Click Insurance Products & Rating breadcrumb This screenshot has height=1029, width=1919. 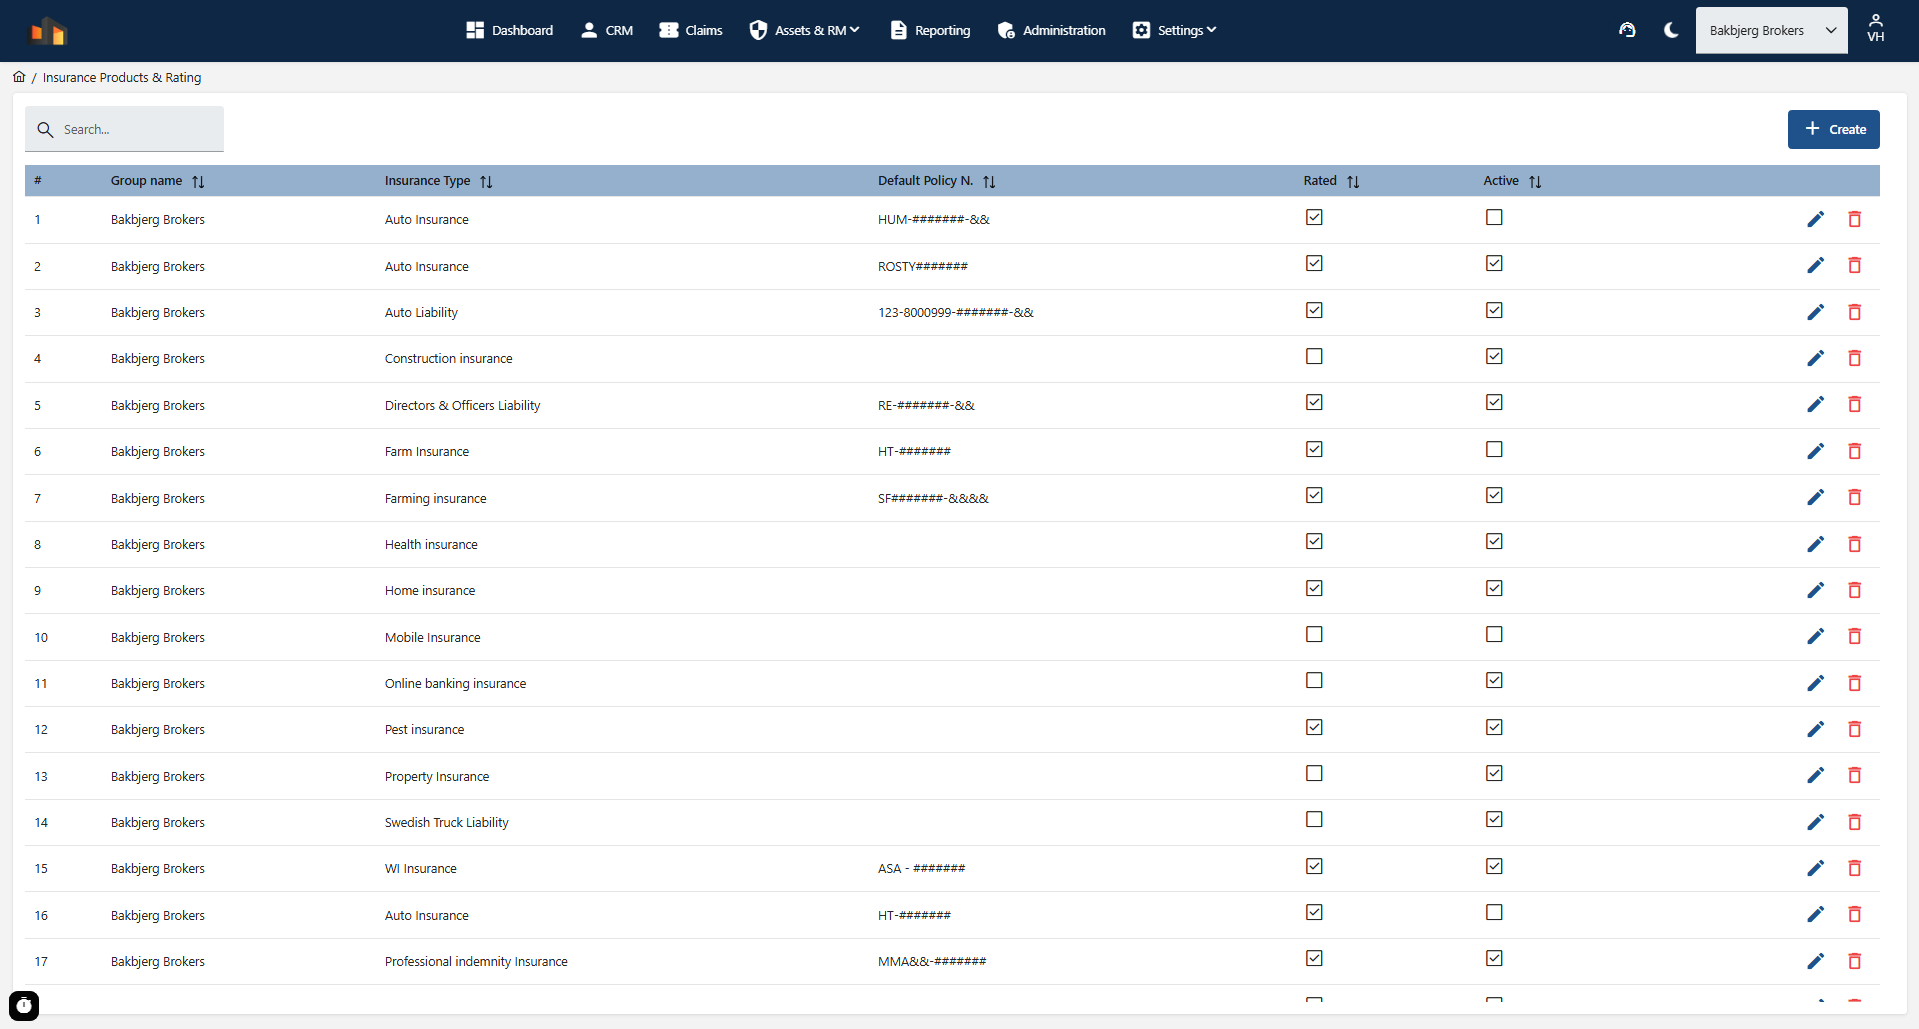tap(122, 77)
